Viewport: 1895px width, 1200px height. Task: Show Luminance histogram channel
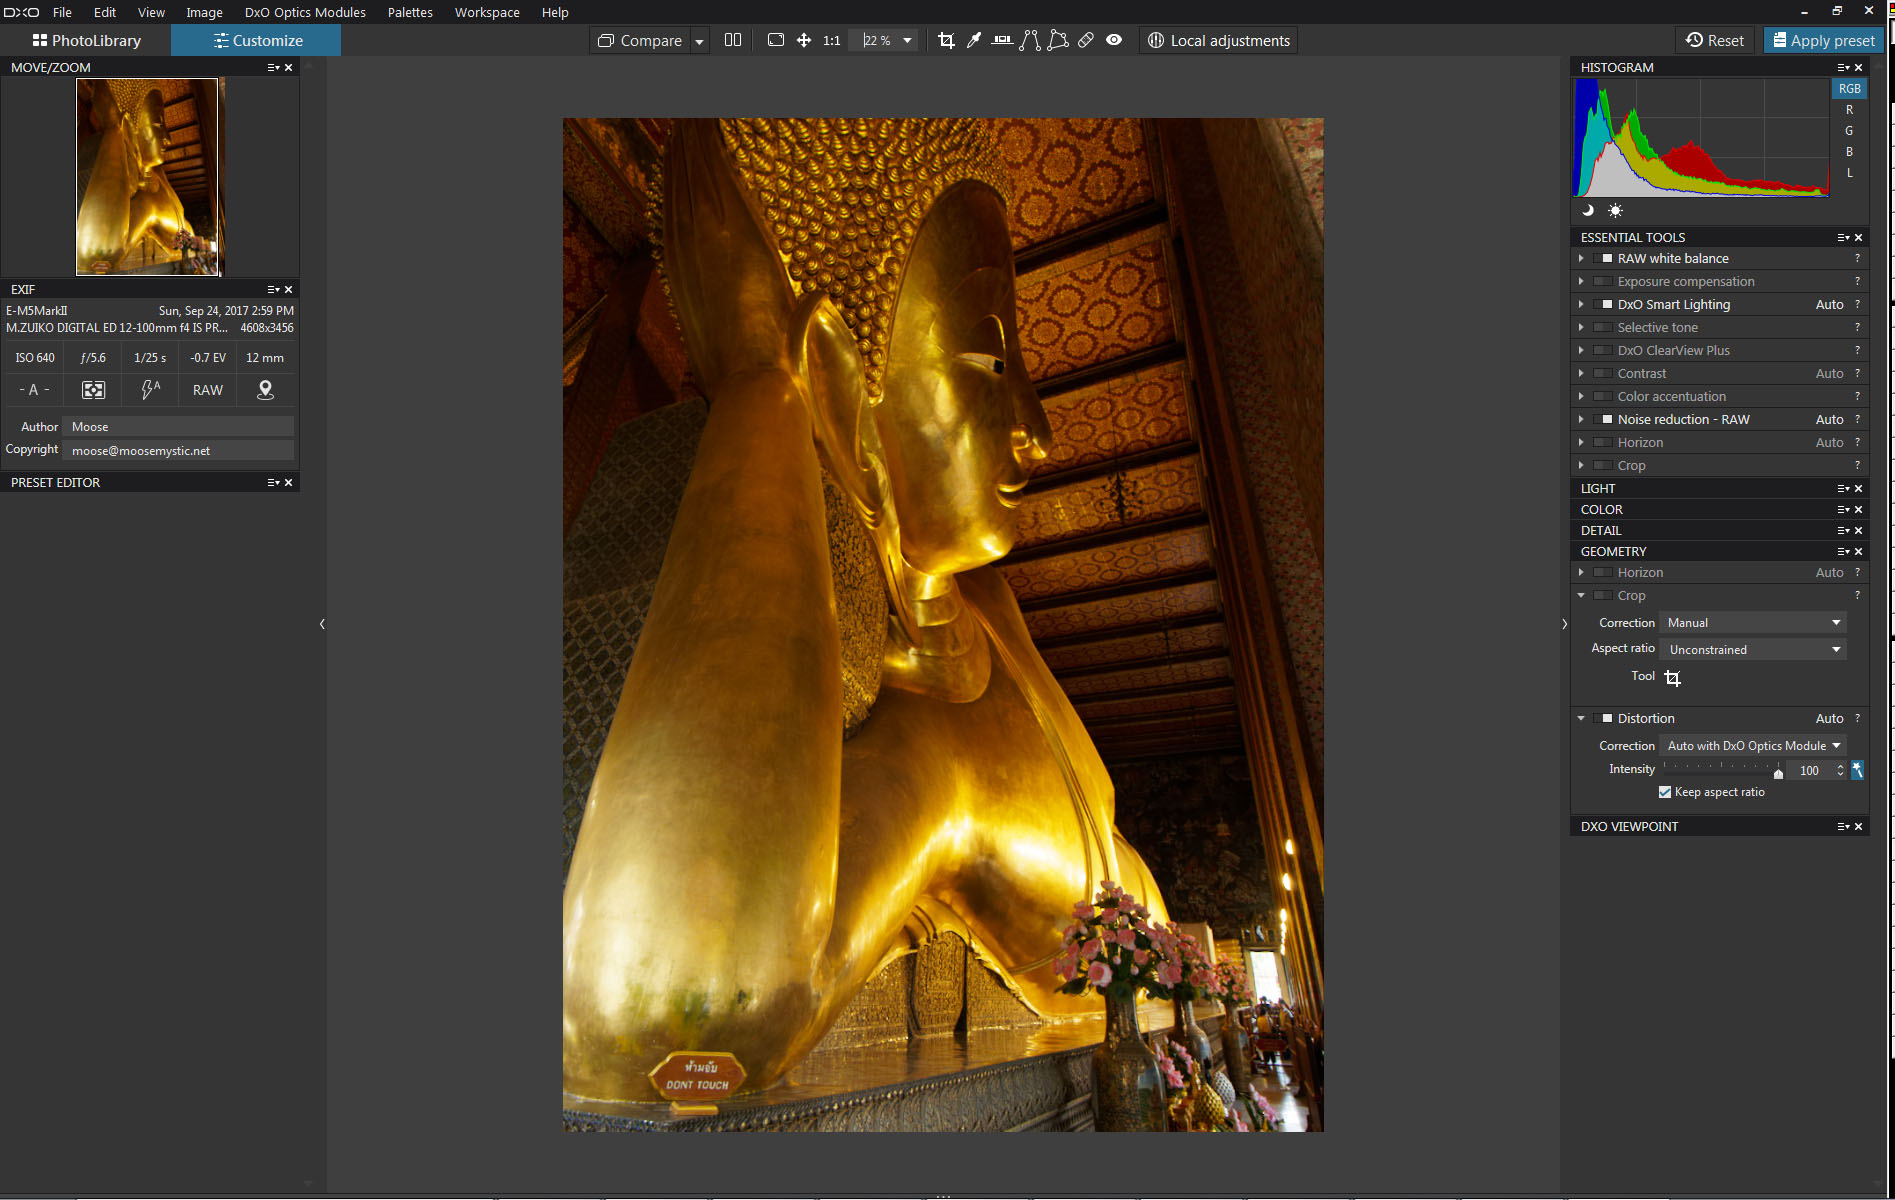[x=1849, y=173]
